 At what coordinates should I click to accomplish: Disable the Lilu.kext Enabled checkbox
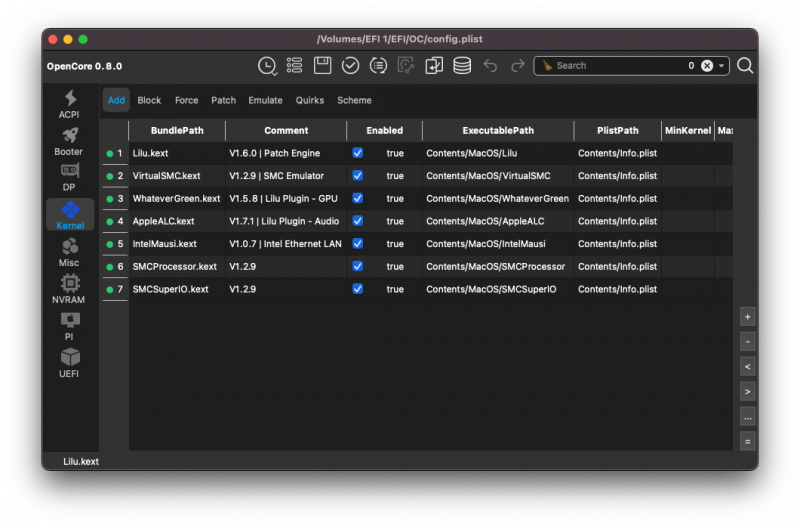tap(358, 153)
